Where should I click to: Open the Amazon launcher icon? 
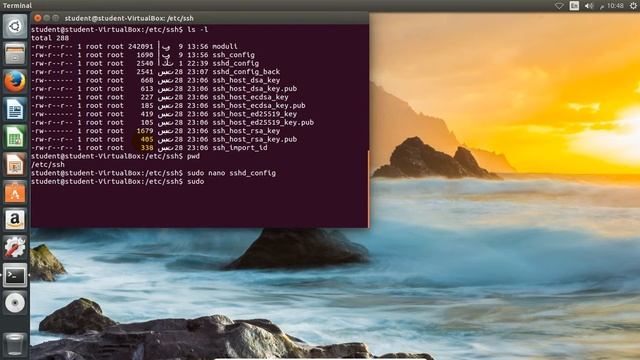pyautogui.click(x=15, y=220)
